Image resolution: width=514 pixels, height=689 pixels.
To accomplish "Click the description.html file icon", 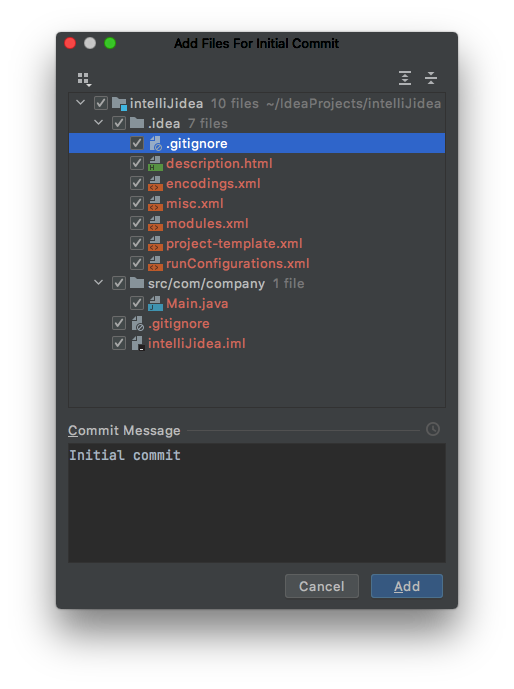I will 155,163.
